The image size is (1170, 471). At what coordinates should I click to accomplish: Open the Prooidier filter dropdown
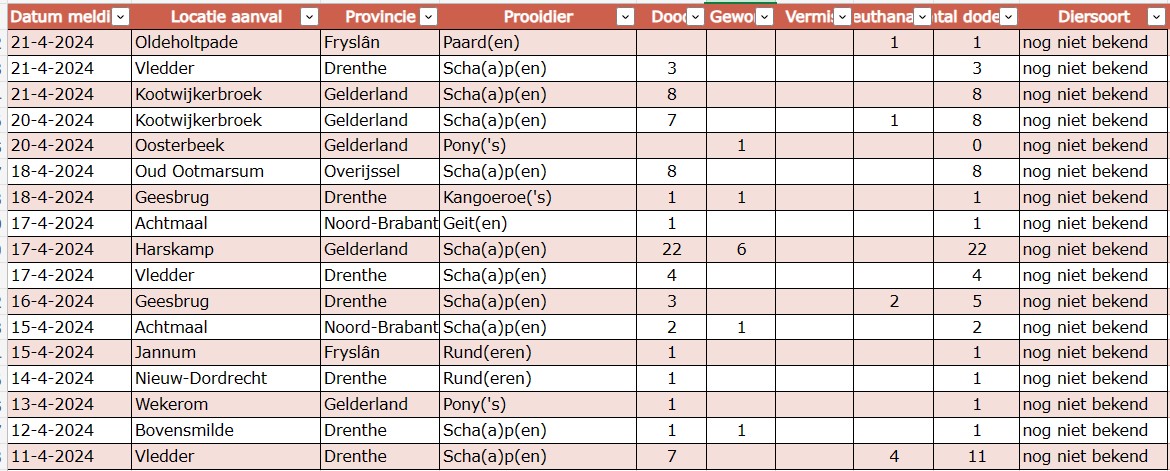(625, 17)
